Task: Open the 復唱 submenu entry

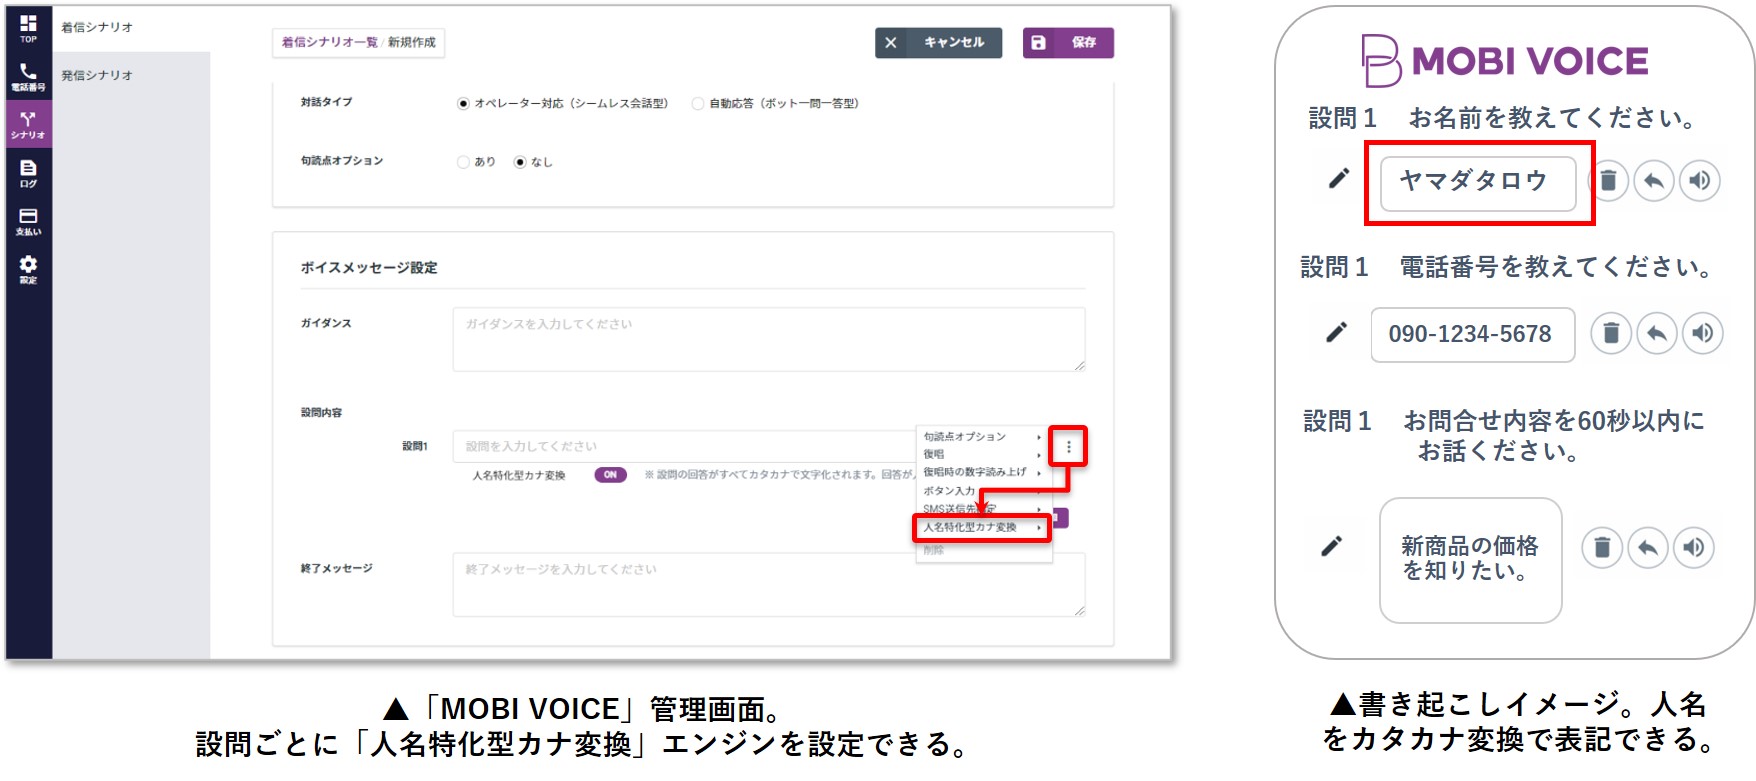Action: point(983,454)
